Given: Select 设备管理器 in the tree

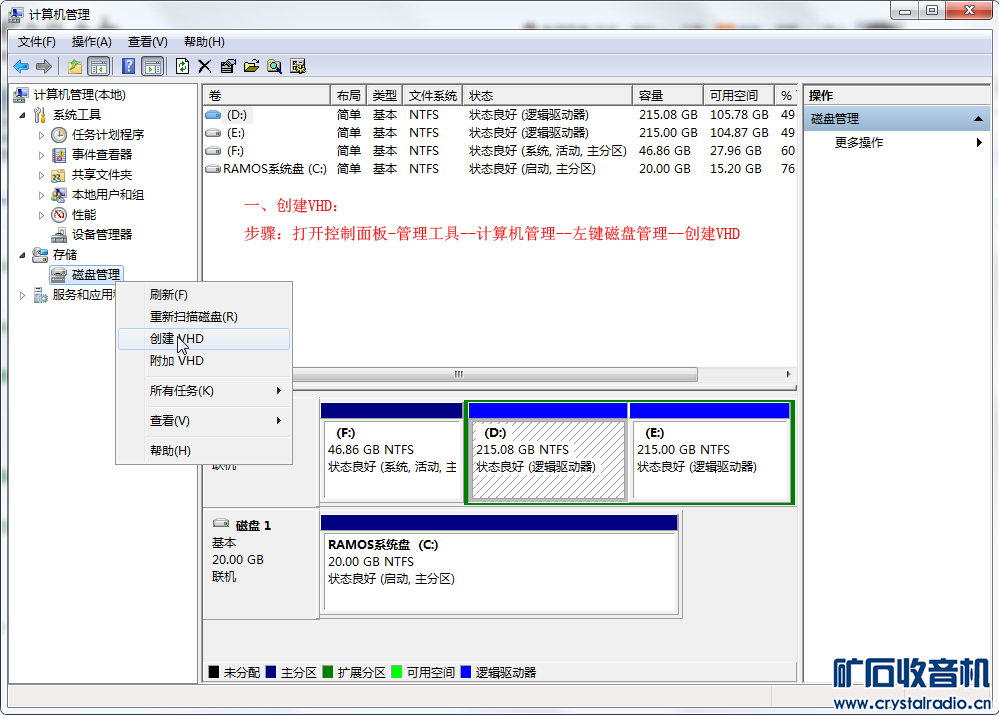Looking at the screenshot, I should pyautogui.click(x=101, y=235).
